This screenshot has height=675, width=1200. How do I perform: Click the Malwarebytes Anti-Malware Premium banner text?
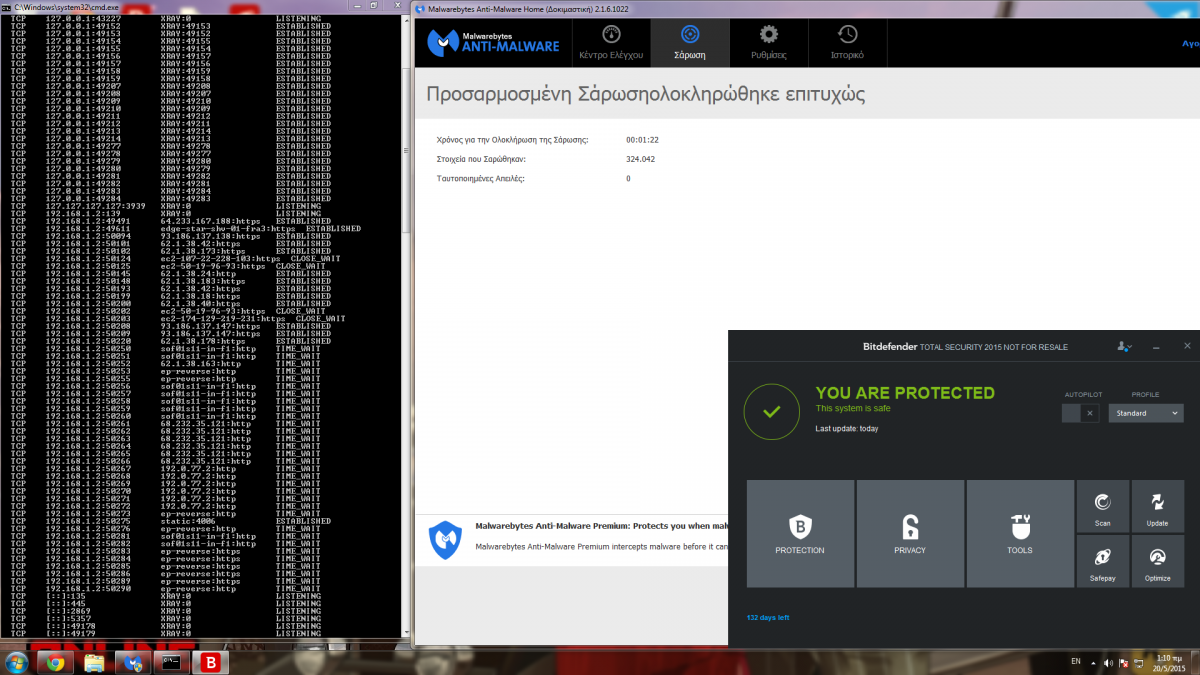[x=600, y=525]
